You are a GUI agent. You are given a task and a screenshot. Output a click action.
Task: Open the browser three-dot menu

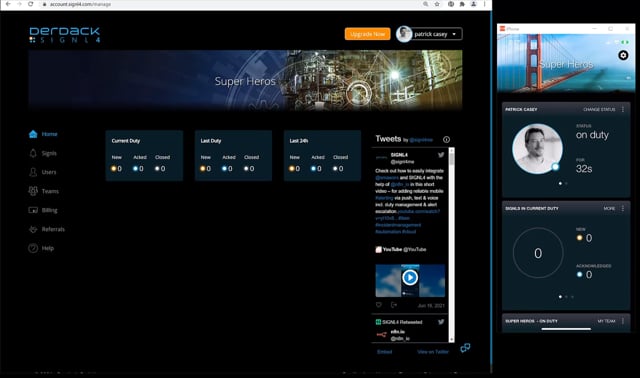point(485,4)
